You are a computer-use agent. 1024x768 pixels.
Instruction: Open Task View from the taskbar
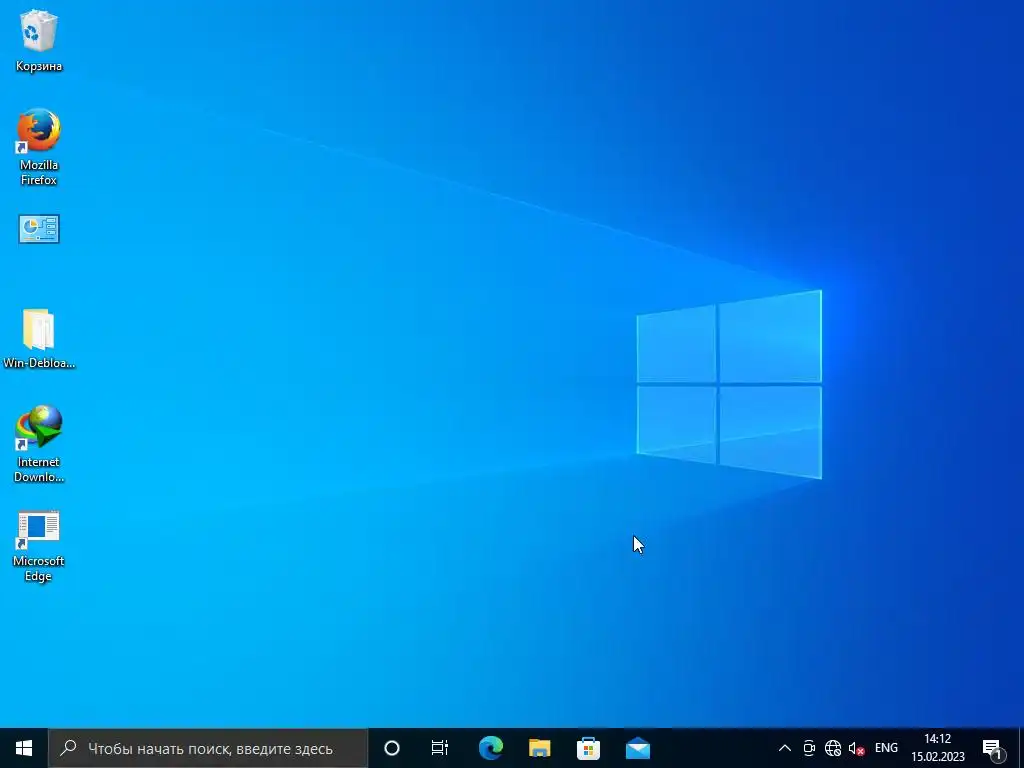point(440,748)
